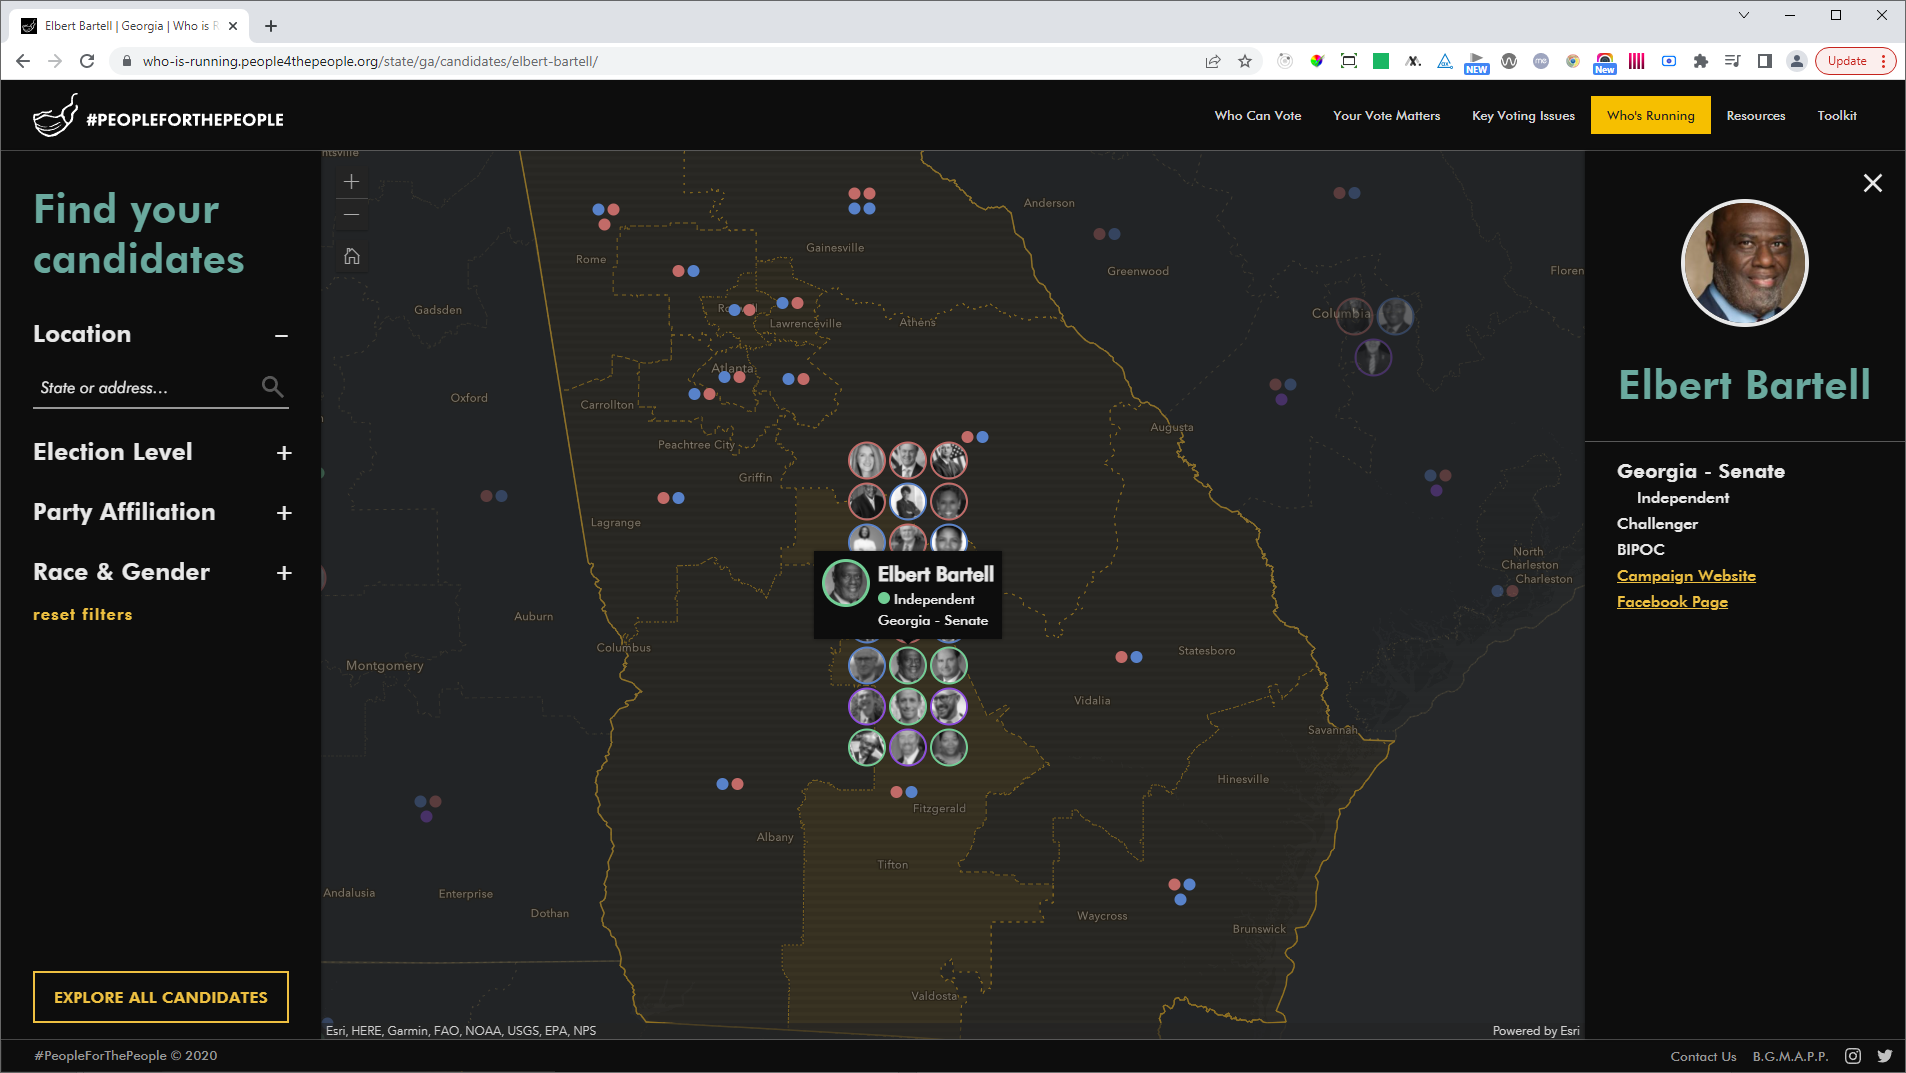Click the location search magnifier icon
The height and width of the screenshot is (1073, 1906).
click(272, 386)
